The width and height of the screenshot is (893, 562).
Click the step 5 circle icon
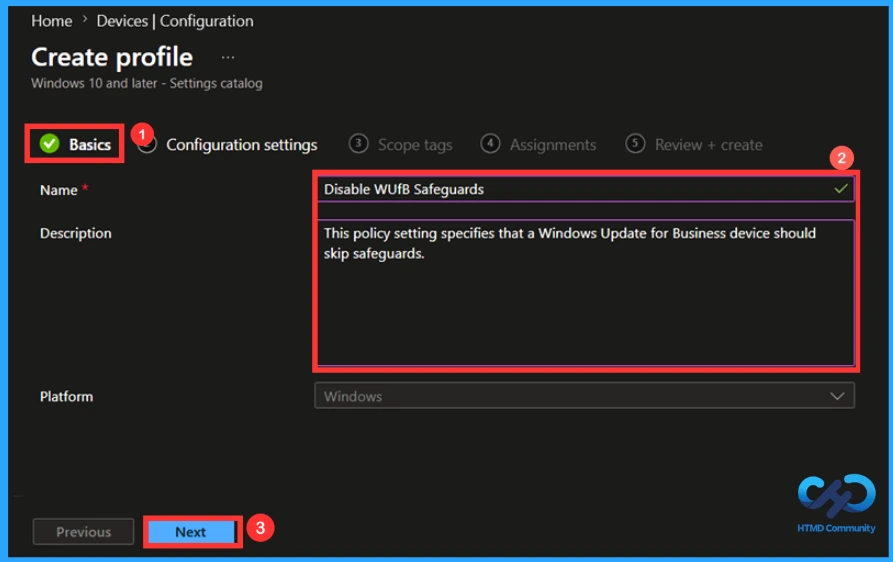pyautogui.click(x=635, y=143)
